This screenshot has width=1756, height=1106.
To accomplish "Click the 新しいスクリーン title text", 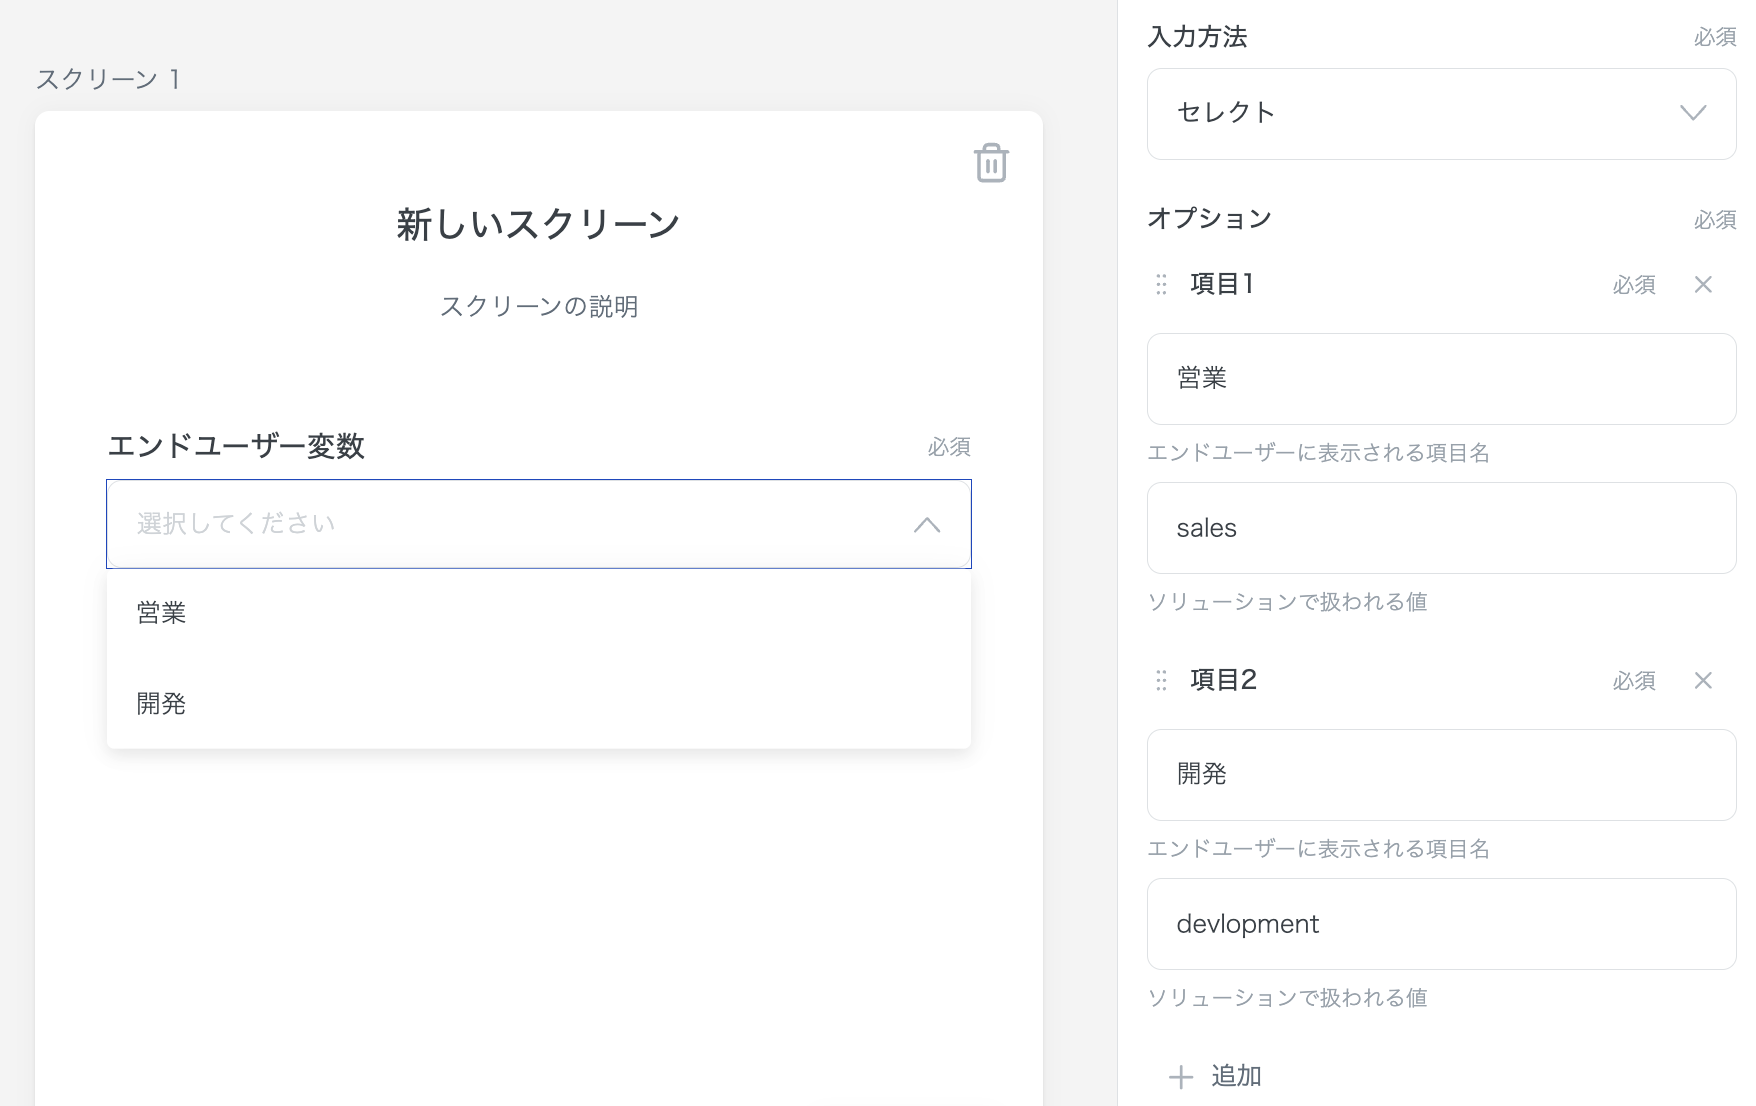I will click(x=538, y=225).
